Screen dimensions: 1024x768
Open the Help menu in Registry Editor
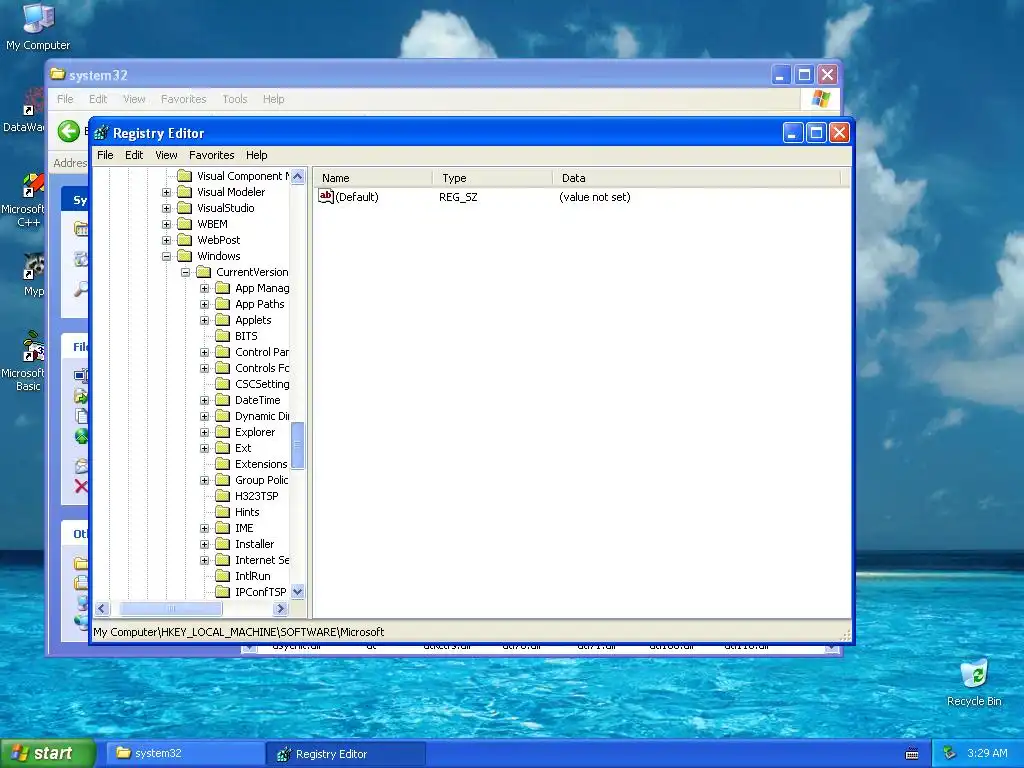(257, 155)
